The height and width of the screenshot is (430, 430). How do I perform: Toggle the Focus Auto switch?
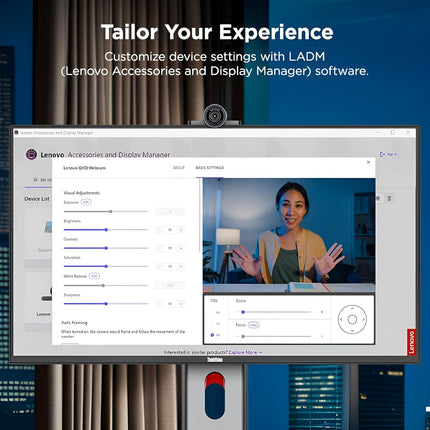click(254, 325)
